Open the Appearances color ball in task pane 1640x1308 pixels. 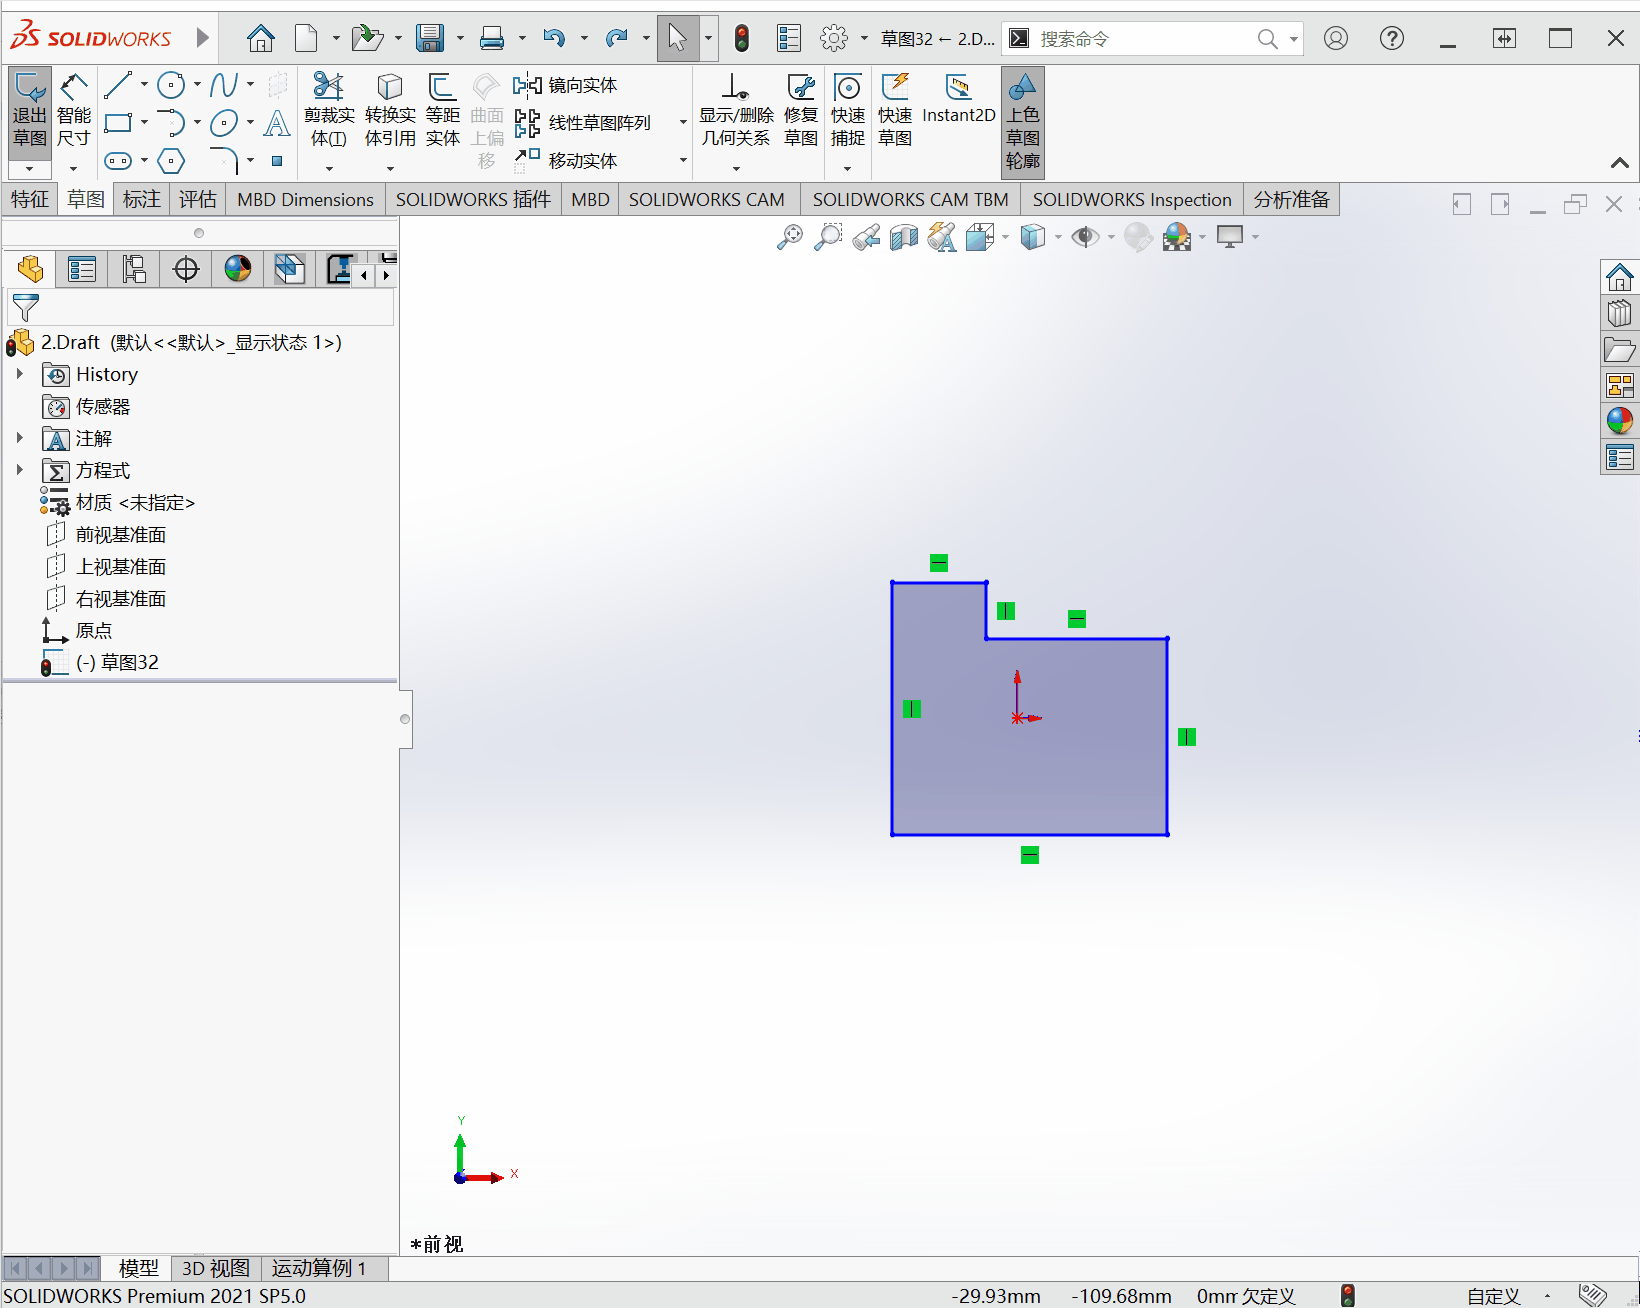point(1620,420)
